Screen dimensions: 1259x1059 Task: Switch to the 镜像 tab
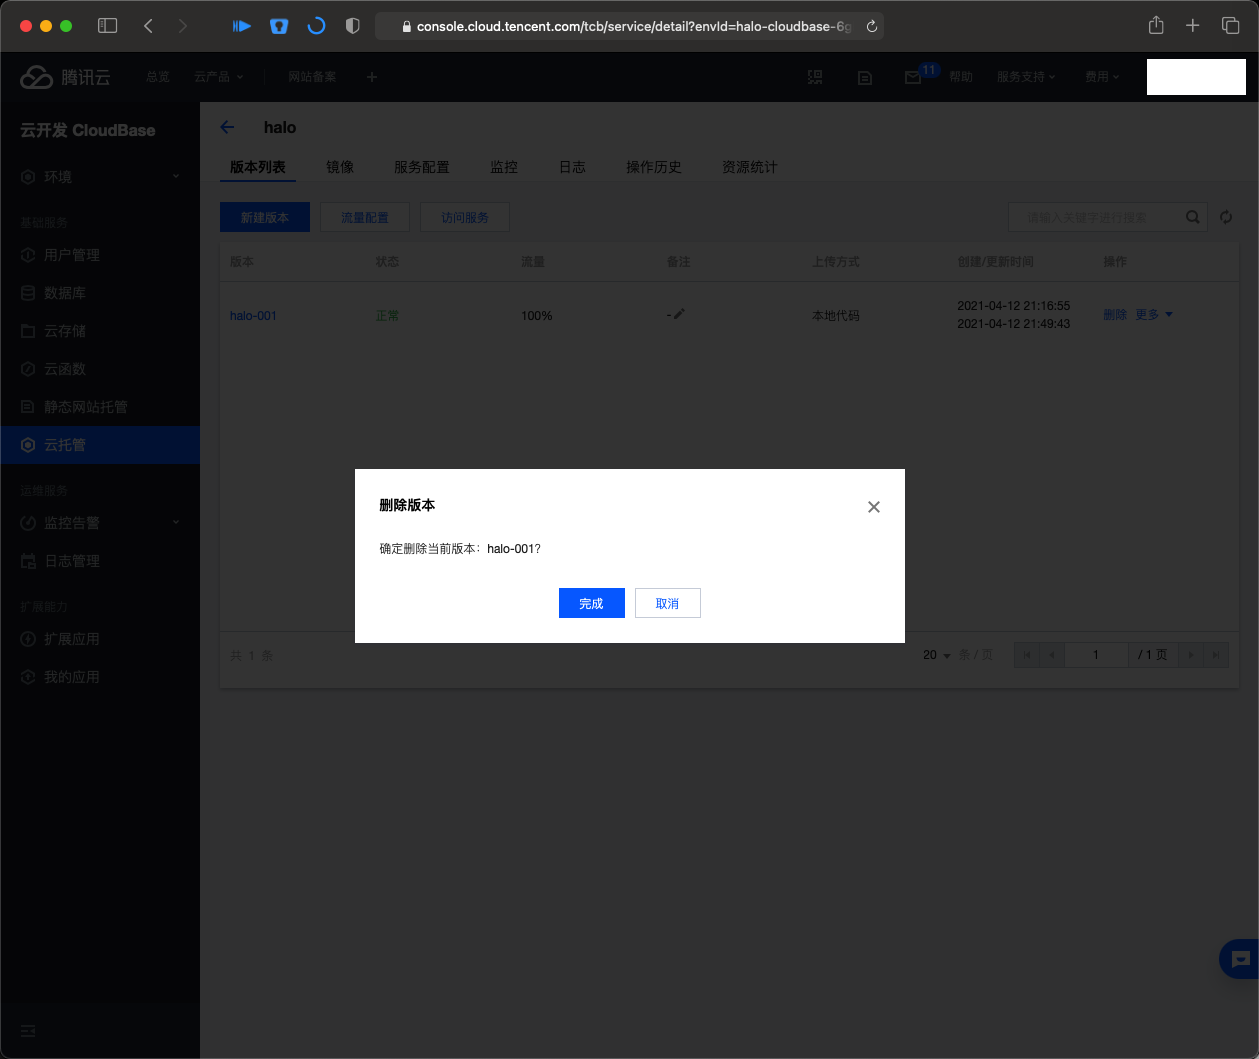point(340,167)
